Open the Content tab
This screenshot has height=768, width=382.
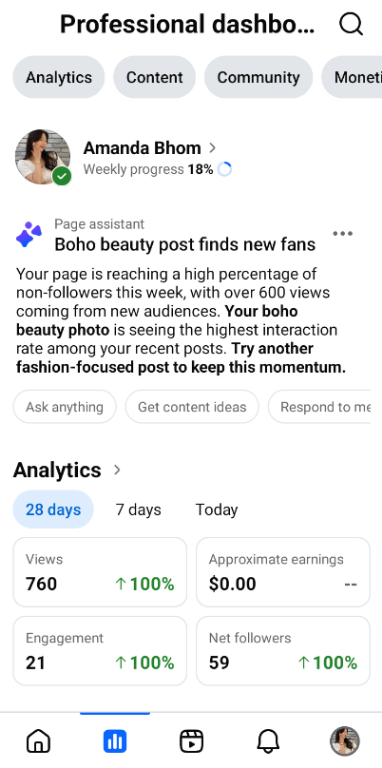[154, 77]
